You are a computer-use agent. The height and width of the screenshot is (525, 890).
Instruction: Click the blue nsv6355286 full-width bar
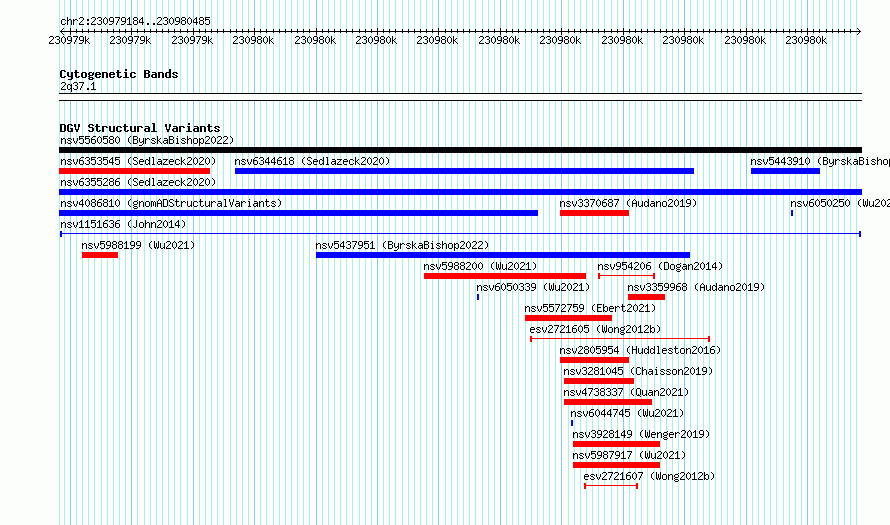(460, 192)
